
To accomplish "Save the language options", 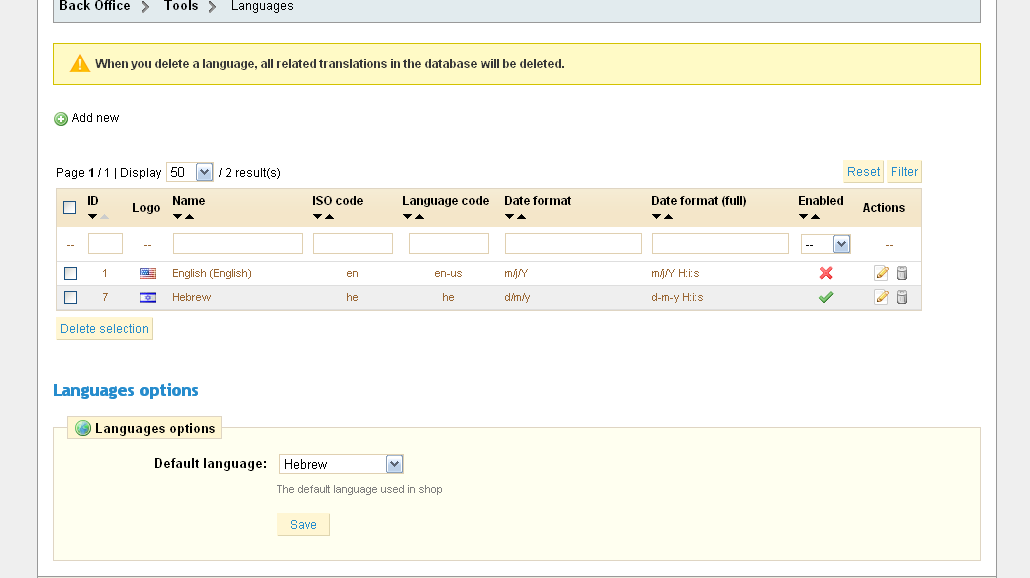I will tap(303, 525).
